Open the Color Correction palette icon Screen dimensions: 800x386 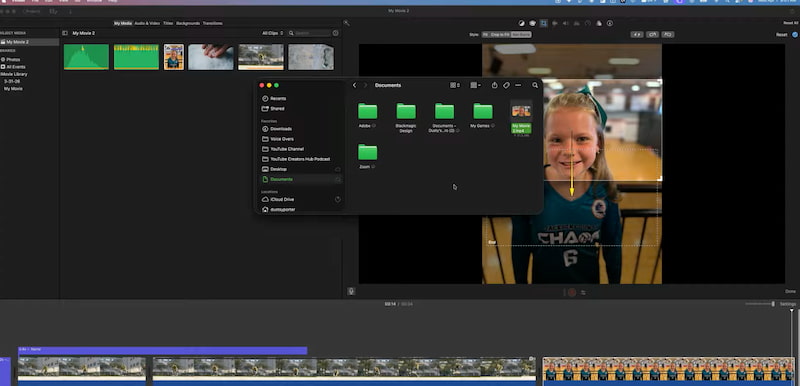click(x=533, y=23)
